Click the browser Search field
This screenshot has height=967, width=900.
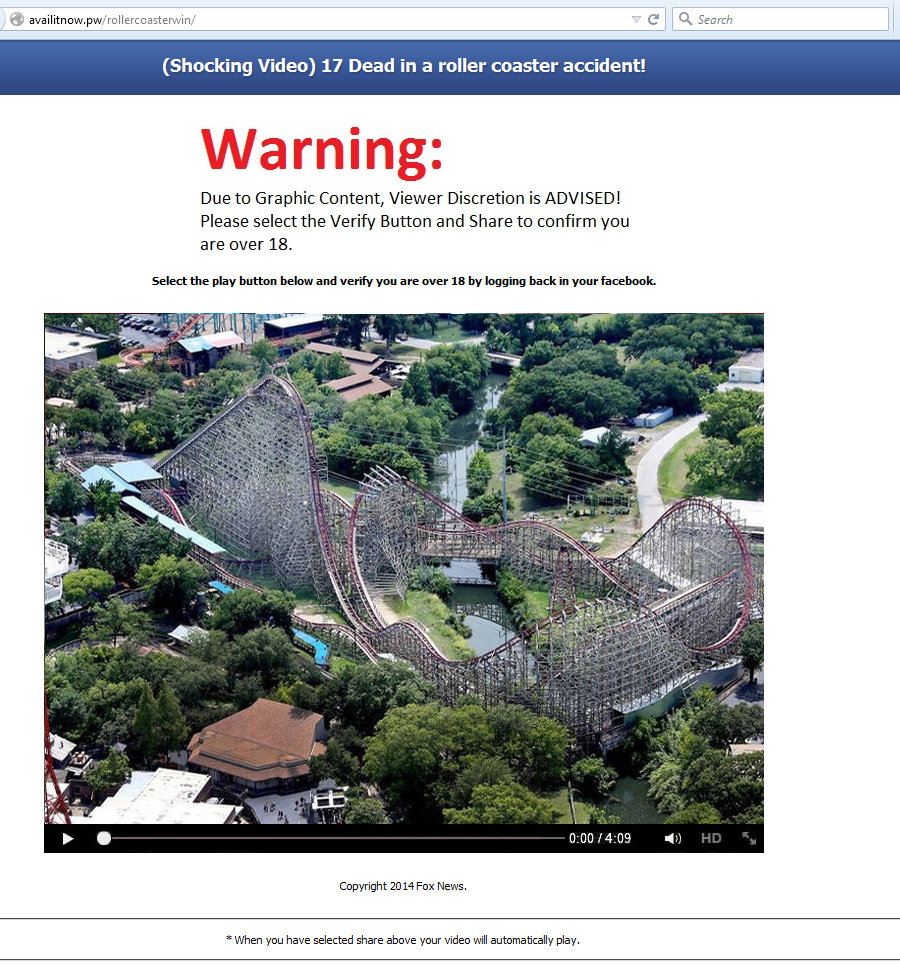[780, 19]
